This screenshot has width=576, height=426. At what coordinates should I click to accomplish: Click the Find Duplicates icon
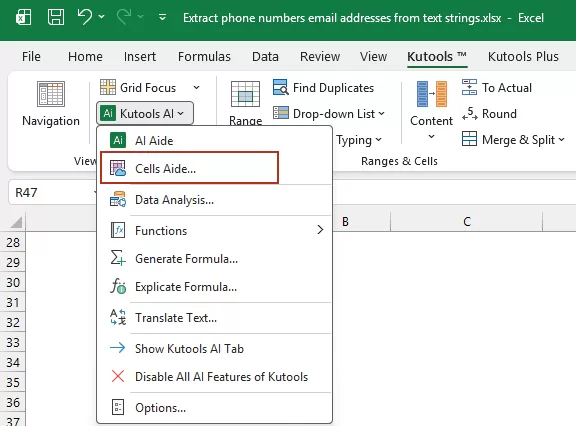[281, 87]
